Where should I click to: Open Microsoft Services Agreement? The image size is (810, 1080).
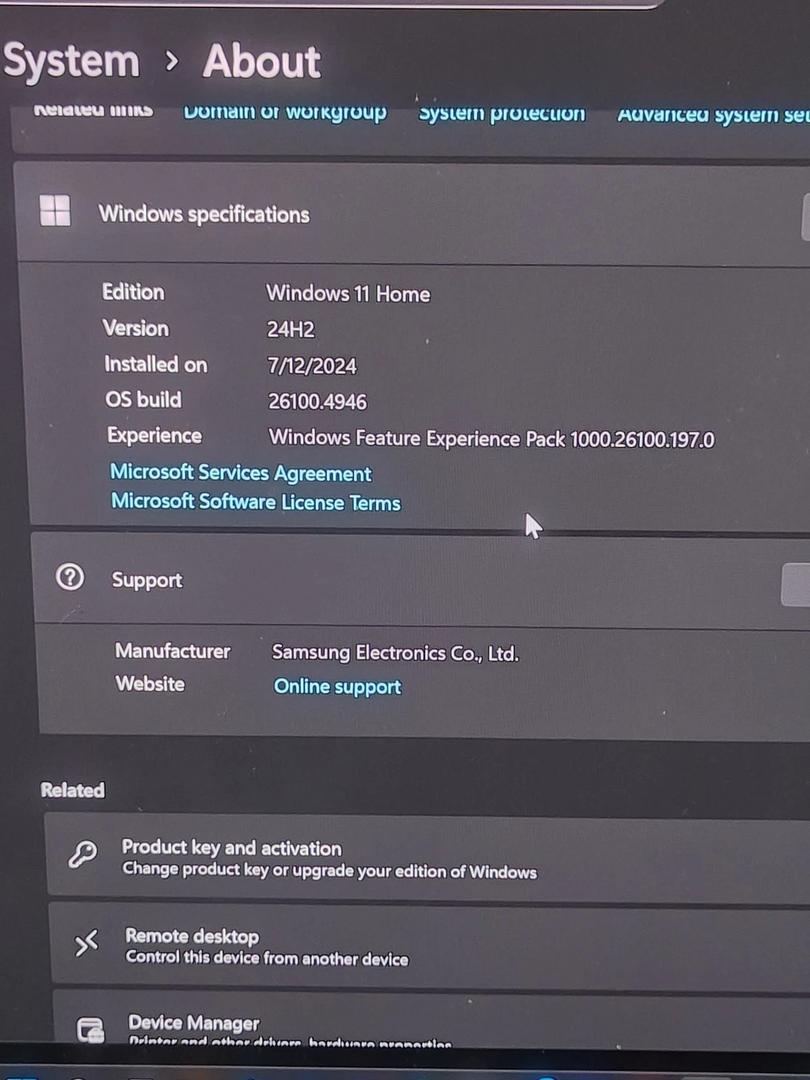241,473
